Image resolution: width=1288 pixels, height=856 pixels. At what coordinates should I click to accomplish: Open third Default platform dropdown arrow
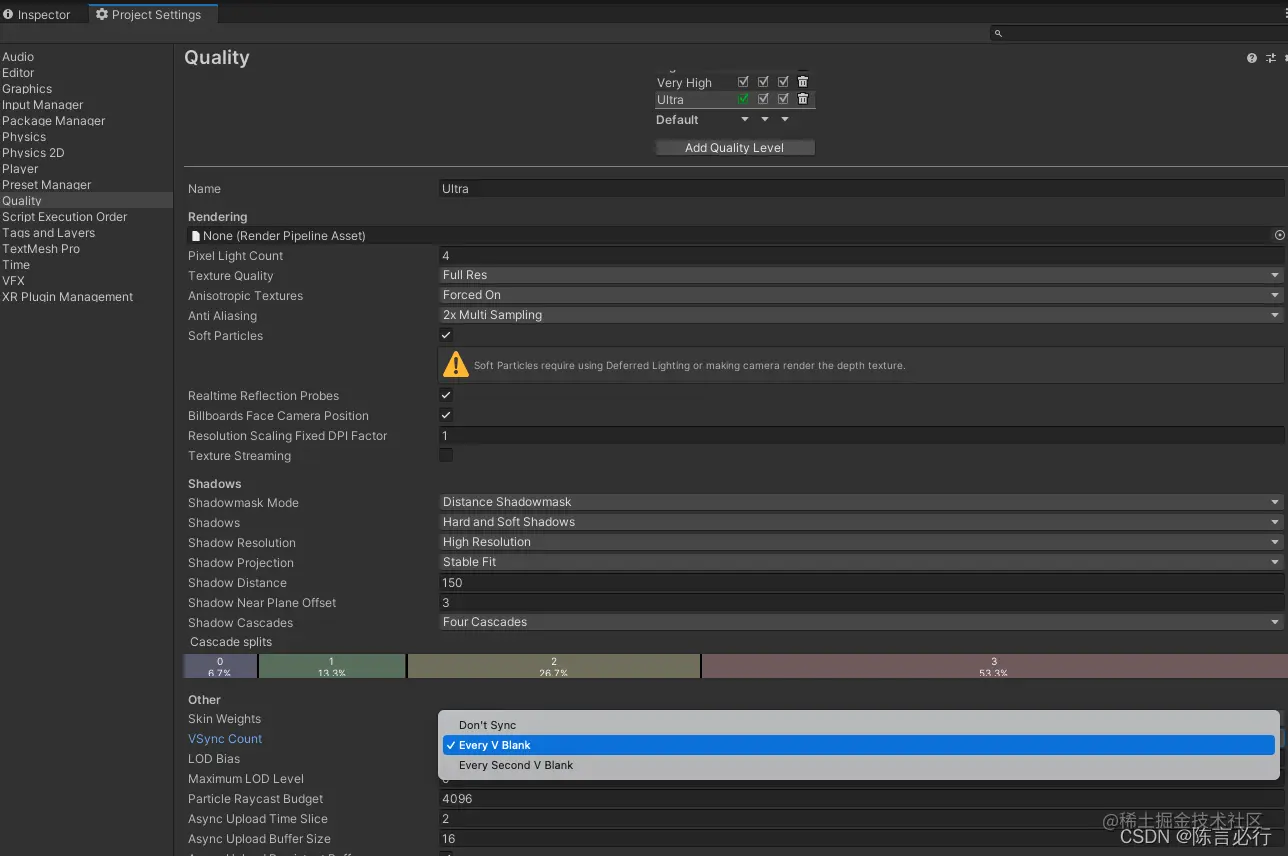pos(785,119)
